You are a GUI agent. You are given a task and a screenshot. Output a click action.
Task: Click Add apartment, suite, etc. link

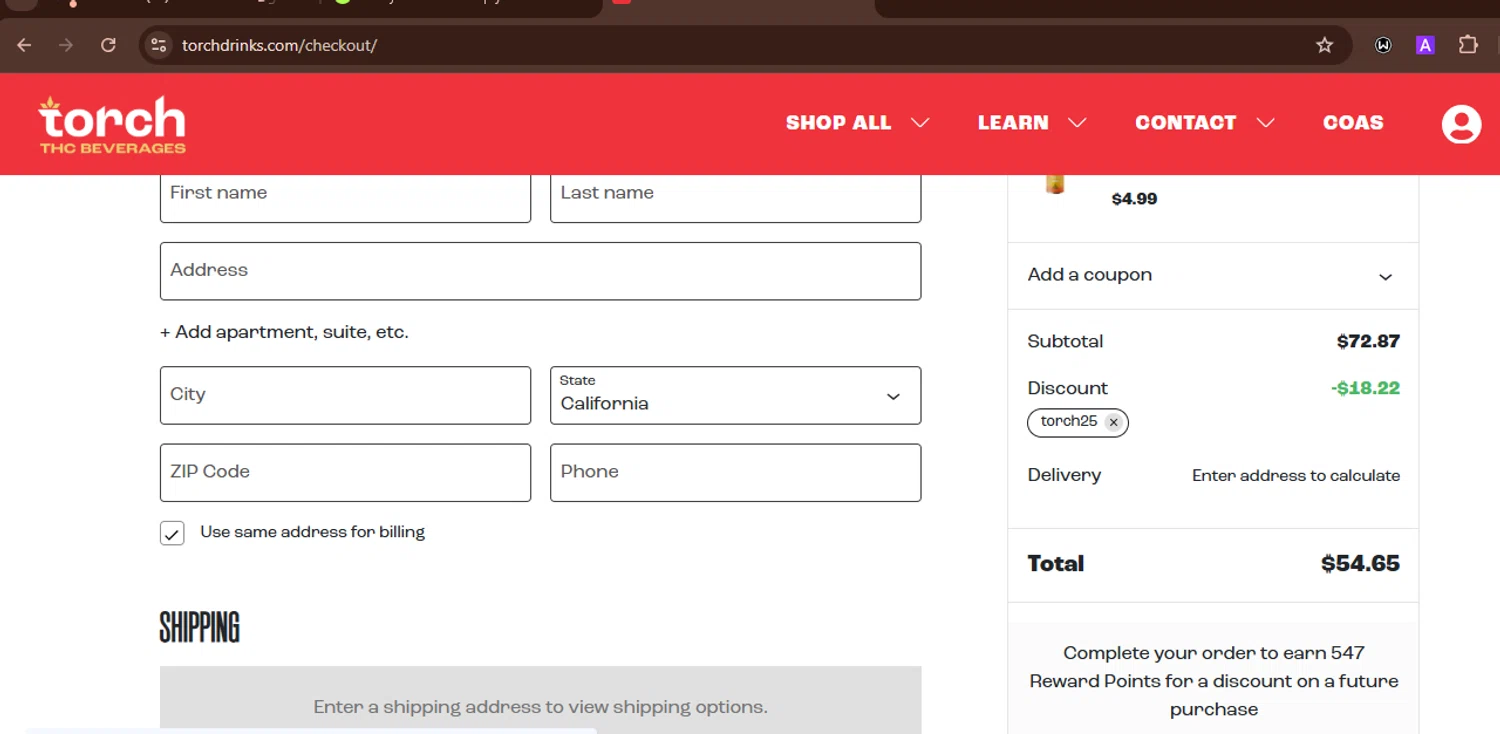(284, 332)
